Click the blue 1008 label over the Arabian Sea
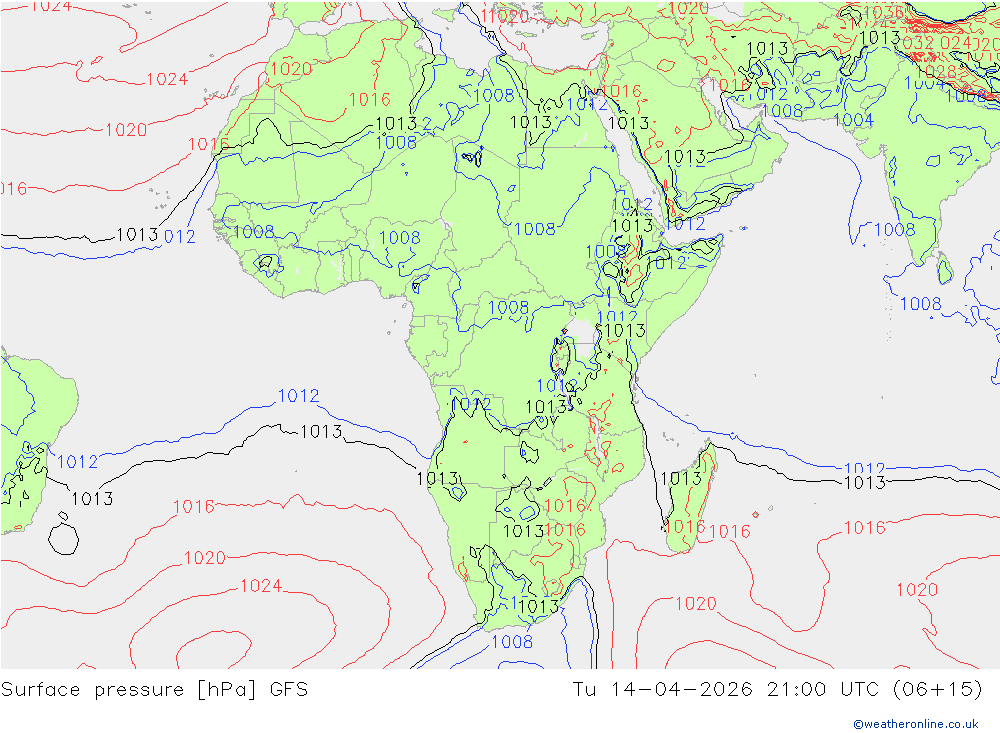Viewport: 1000px width, 733px height. [894, 230]
